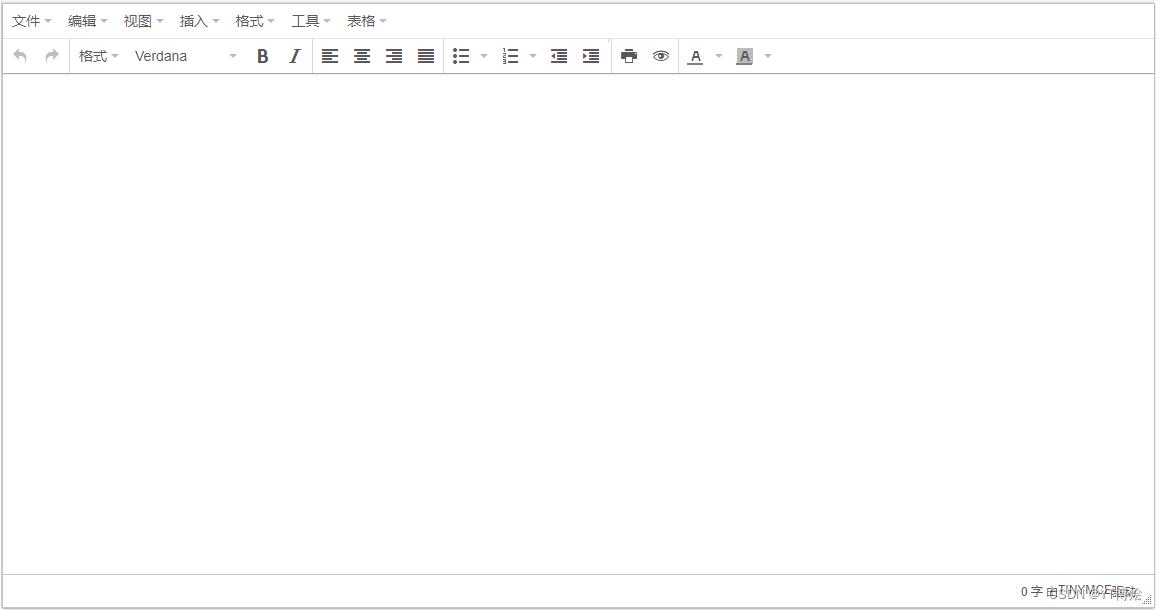This screenshot has height=610, width=1158.
Task: Open the Verdana font family dropdown
Action: click(185, 56)
